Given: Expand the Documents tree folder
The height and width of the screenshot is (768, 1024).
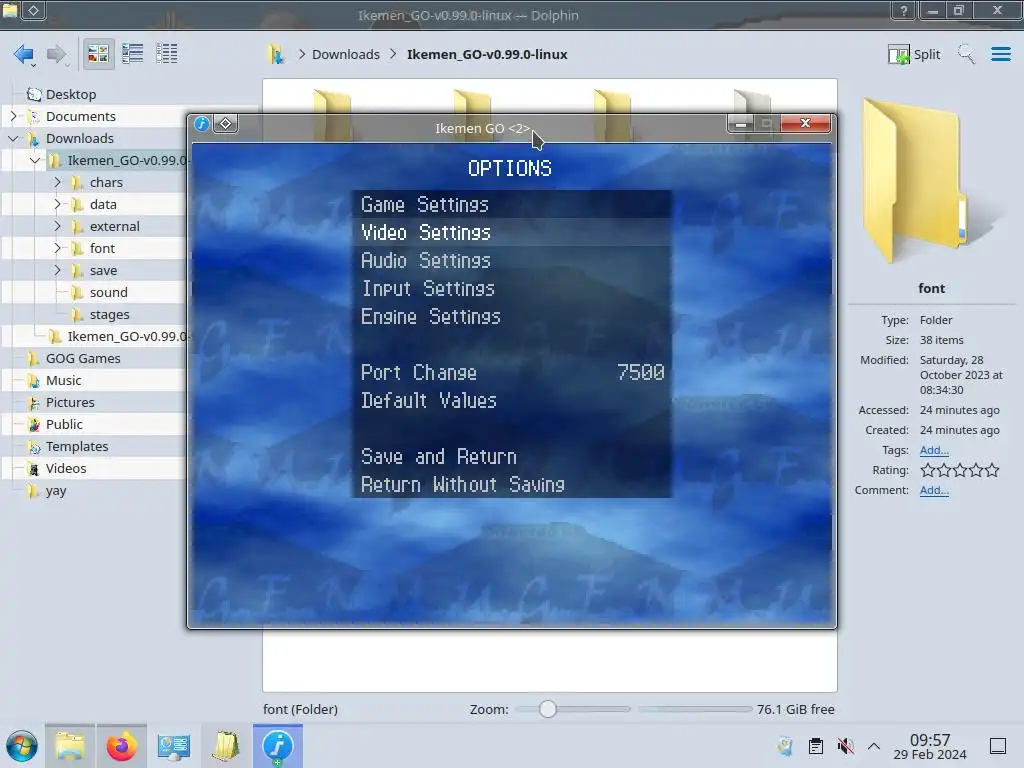Looking at the screenshot, I should tap(13, 116).
